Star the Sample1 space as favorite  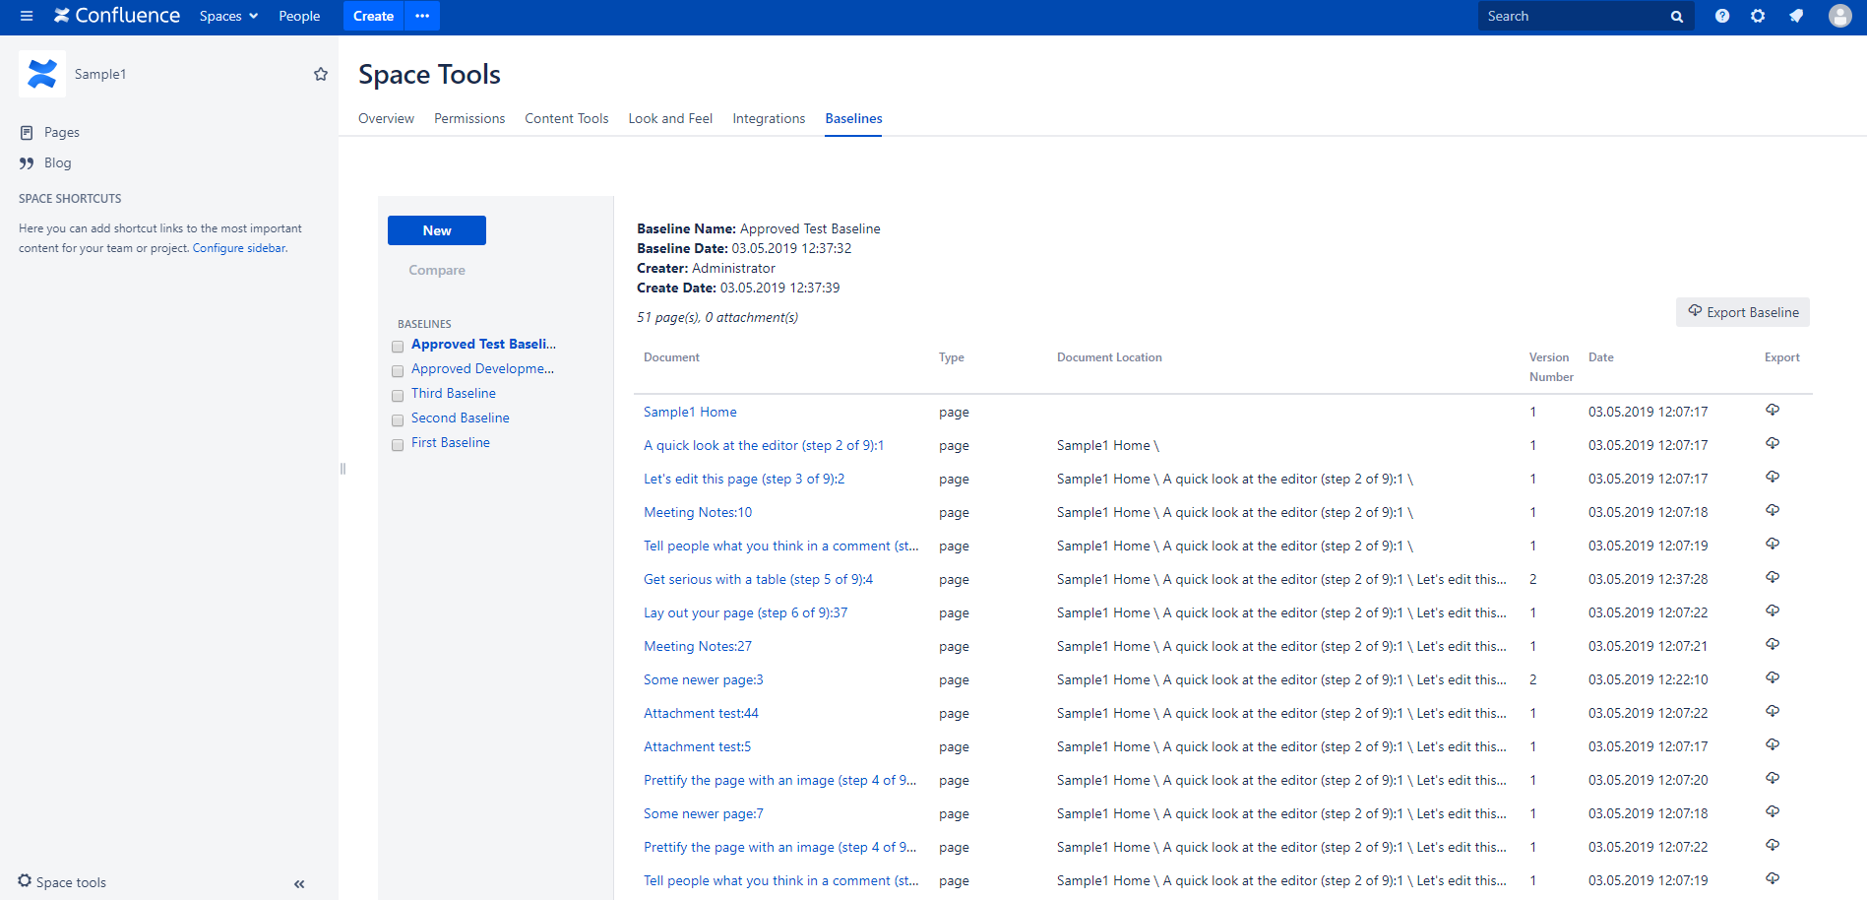tap(320, 74)
